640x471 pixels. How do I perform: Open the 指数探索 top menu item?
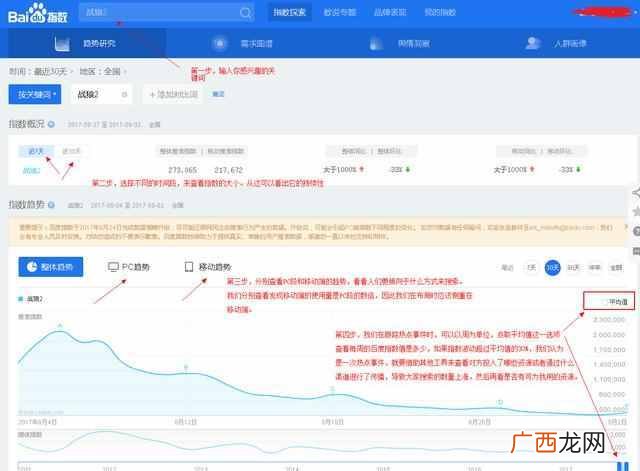point(289,13)
